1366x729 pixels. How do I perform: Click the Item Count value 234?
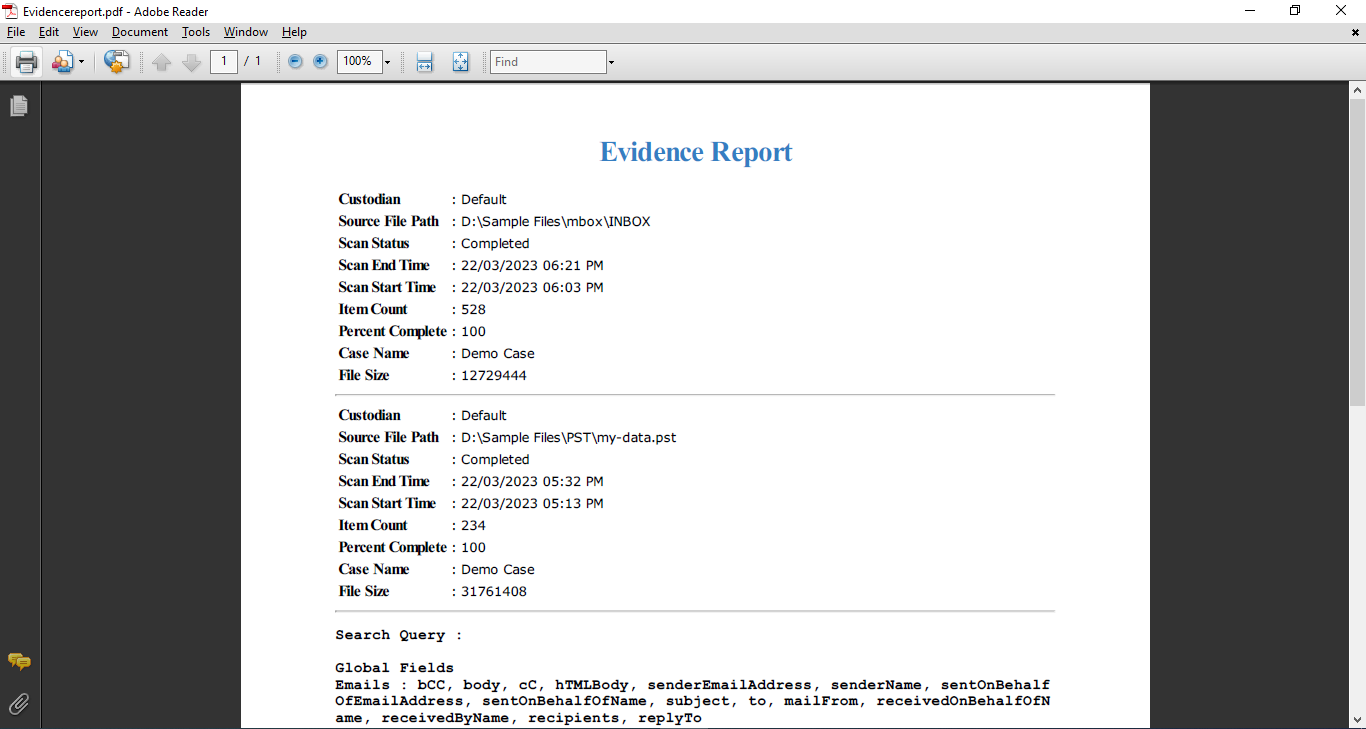pos(473,526)
